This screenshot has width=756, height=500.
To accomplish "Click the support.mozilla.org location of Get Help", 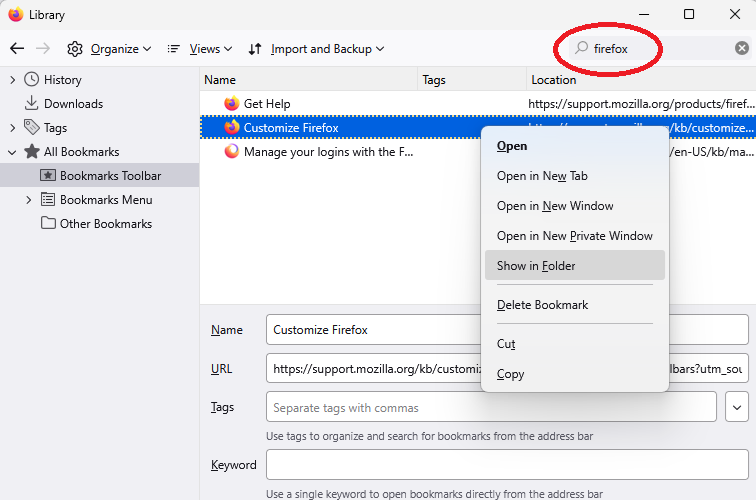I will click(641, 104).
